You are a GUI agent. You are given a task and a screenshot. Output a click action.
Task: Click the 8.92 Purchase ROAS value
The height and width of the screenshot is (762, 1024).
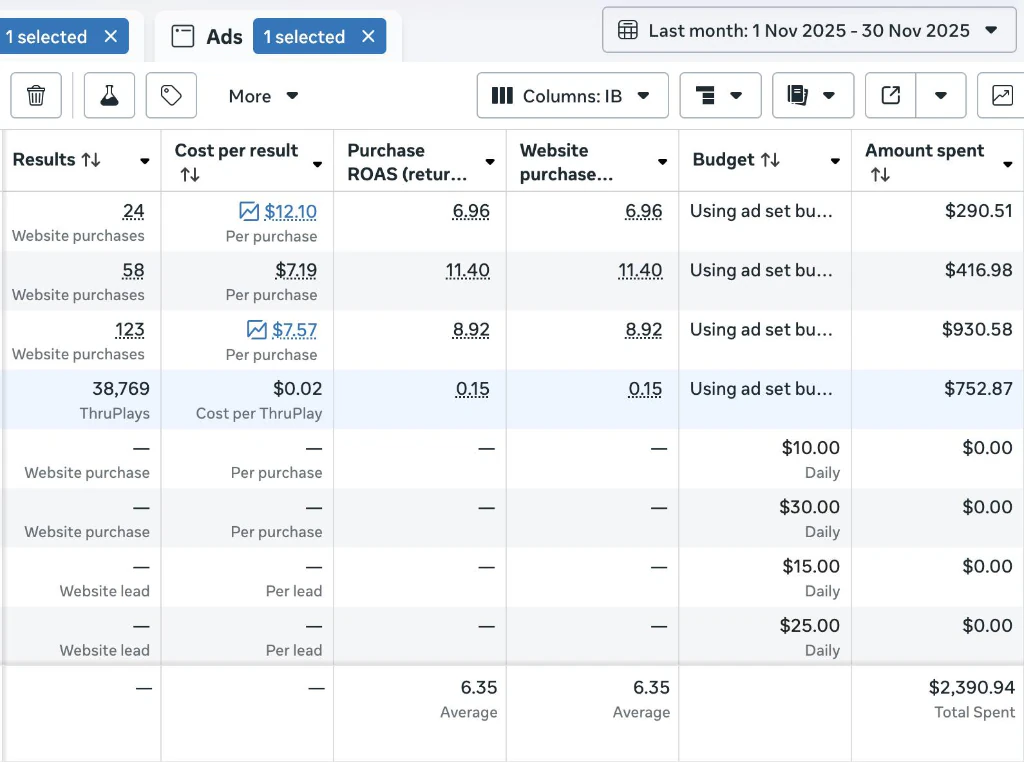(x=471, y=330)
